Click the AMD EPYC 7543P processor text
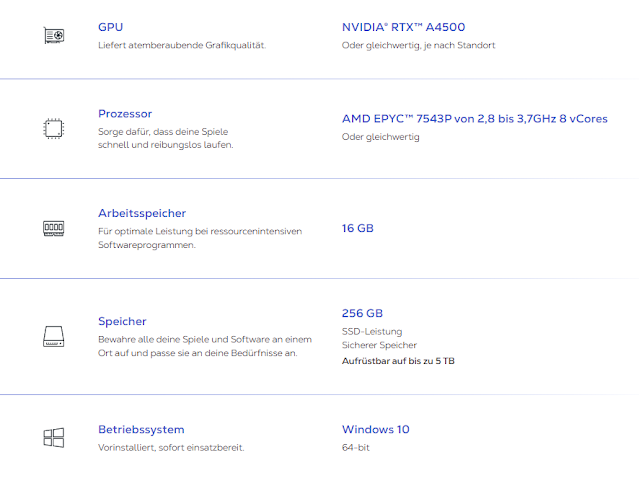Screen dimensions: 639x478 coord(475,119)
